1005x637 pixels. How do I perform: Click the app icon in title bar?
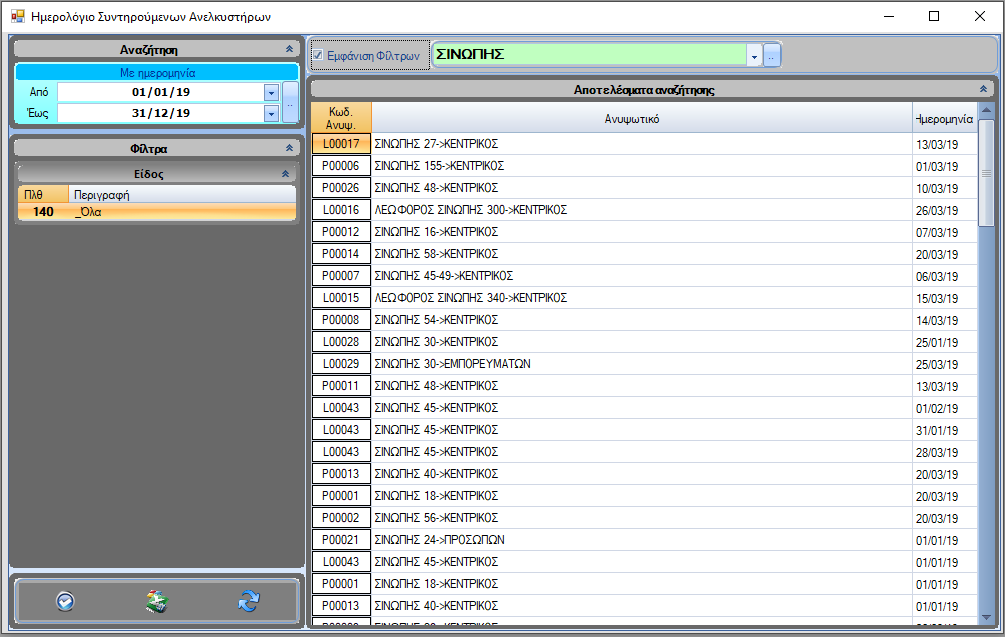pos(17,16)
